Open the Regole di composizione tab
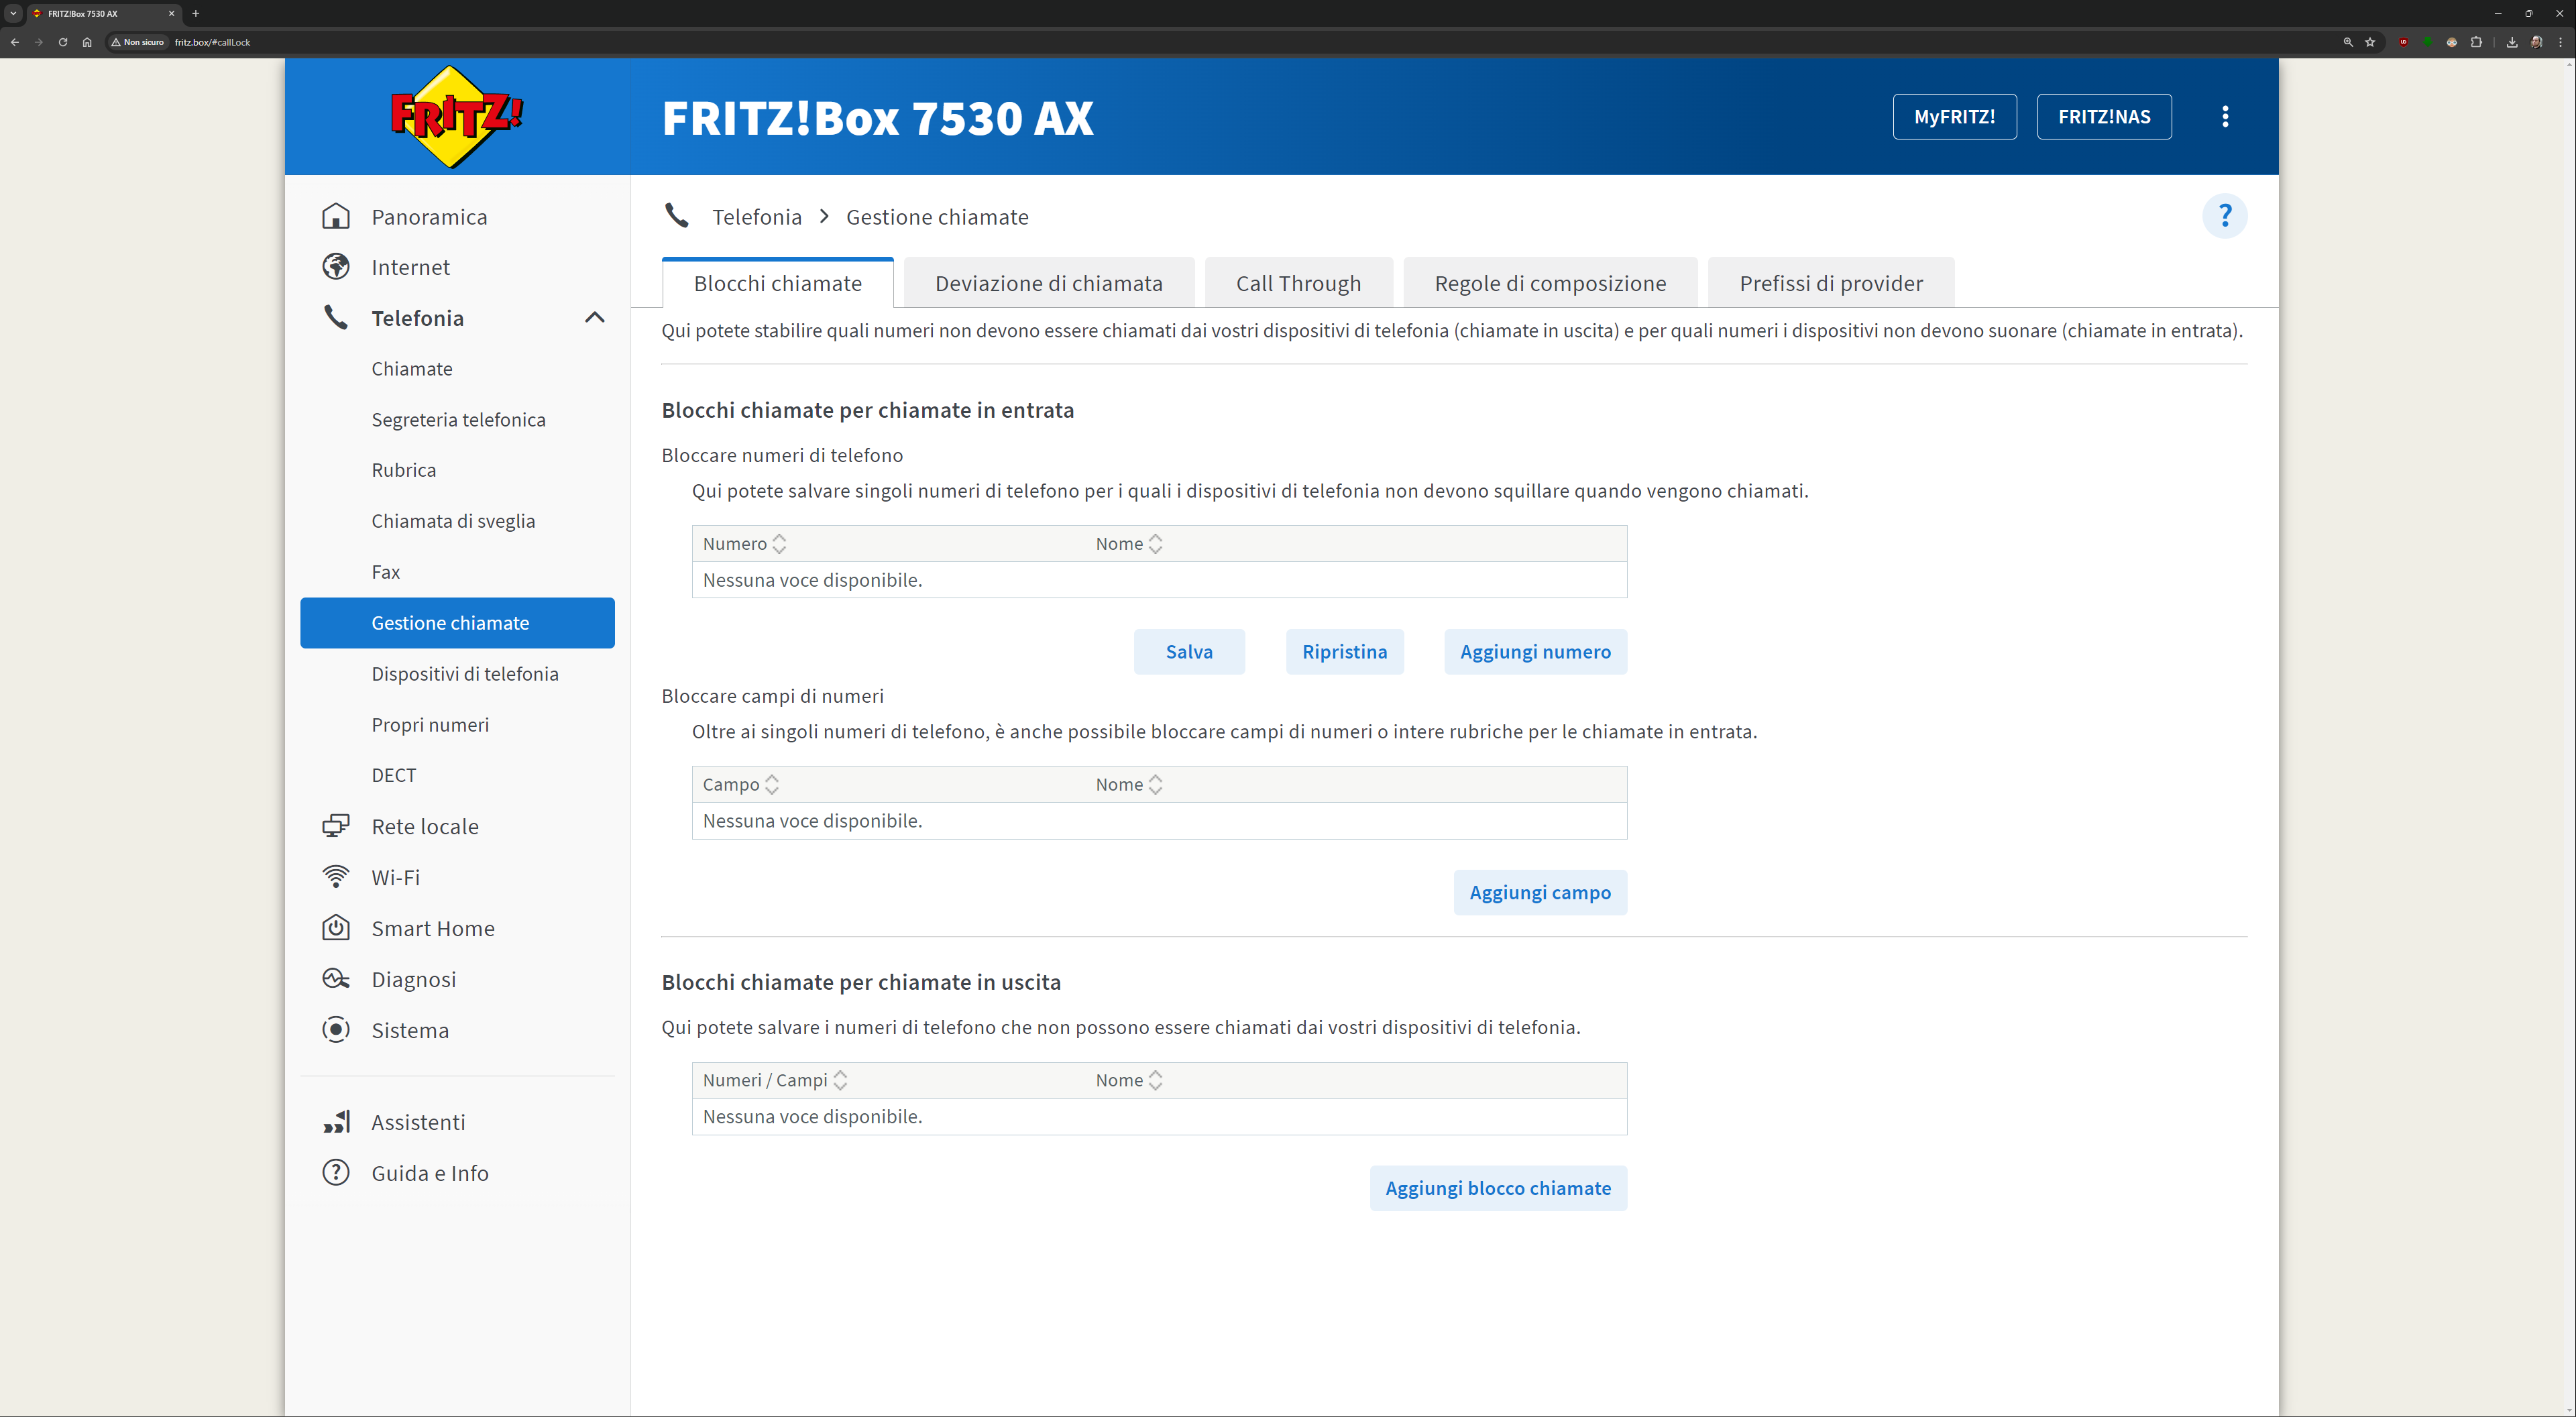 click(1550, 284)
